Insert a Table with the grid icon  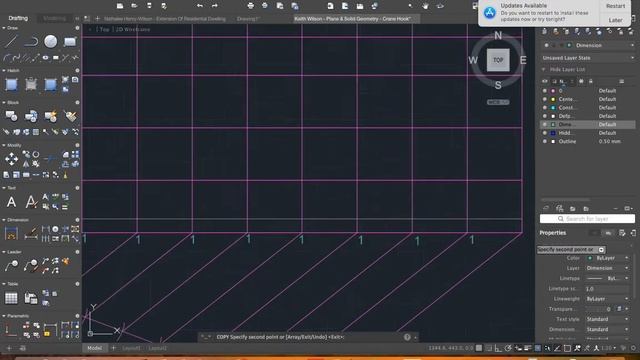11,298
